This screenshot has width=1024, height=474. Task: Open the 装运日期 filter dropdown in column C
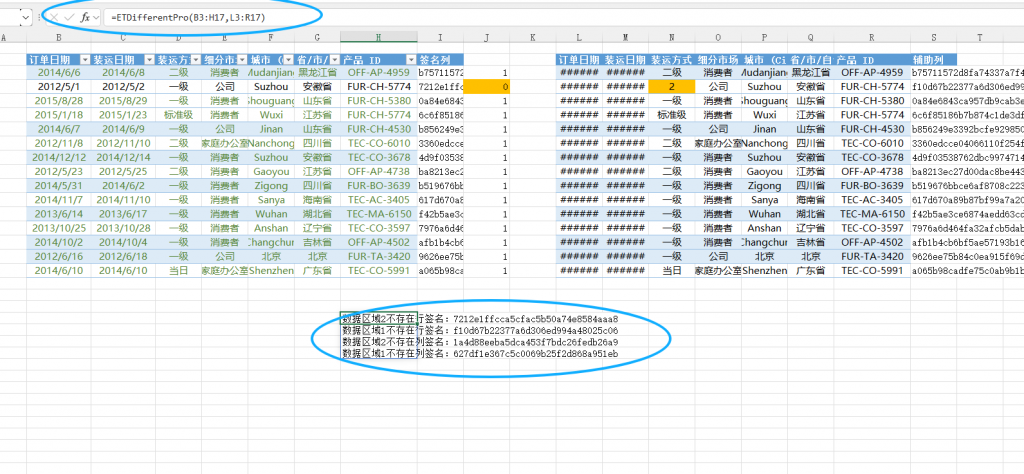(x=148, y=59)
